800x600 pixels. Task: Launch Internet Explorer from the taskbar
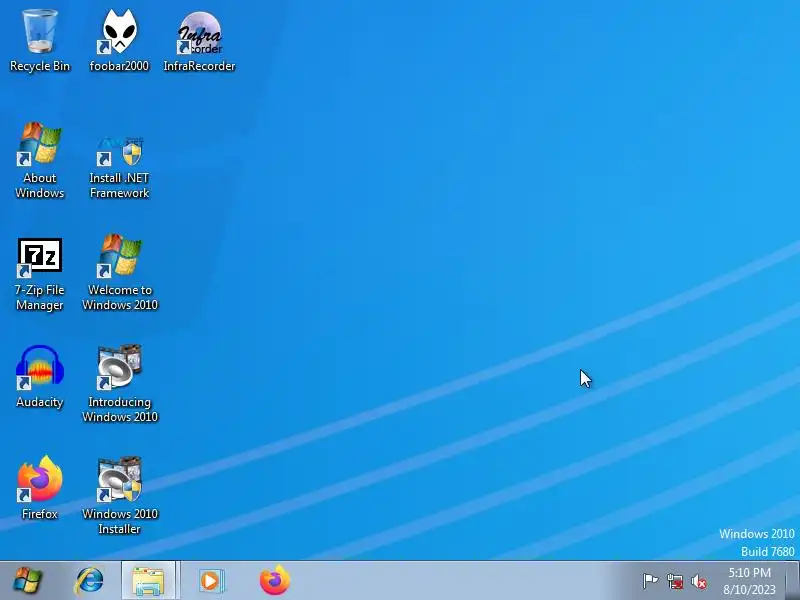[89, 581]
